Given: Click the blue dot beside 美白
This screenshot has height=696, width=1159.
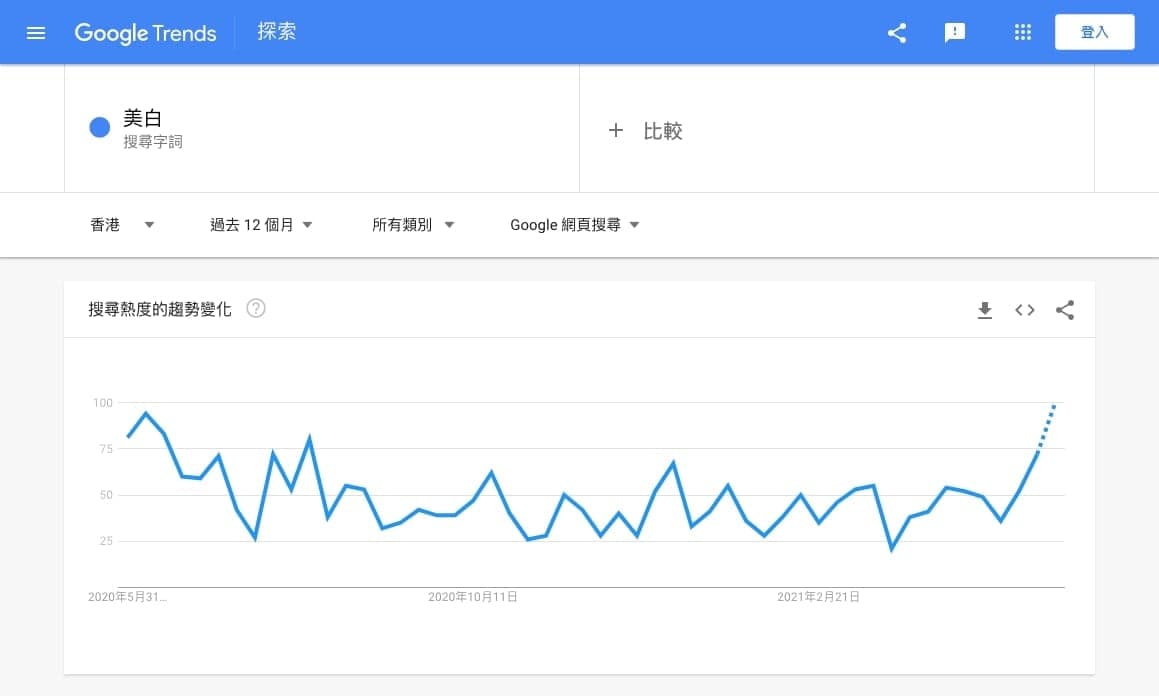Looking at the screenshot, I should coord(100,127).
